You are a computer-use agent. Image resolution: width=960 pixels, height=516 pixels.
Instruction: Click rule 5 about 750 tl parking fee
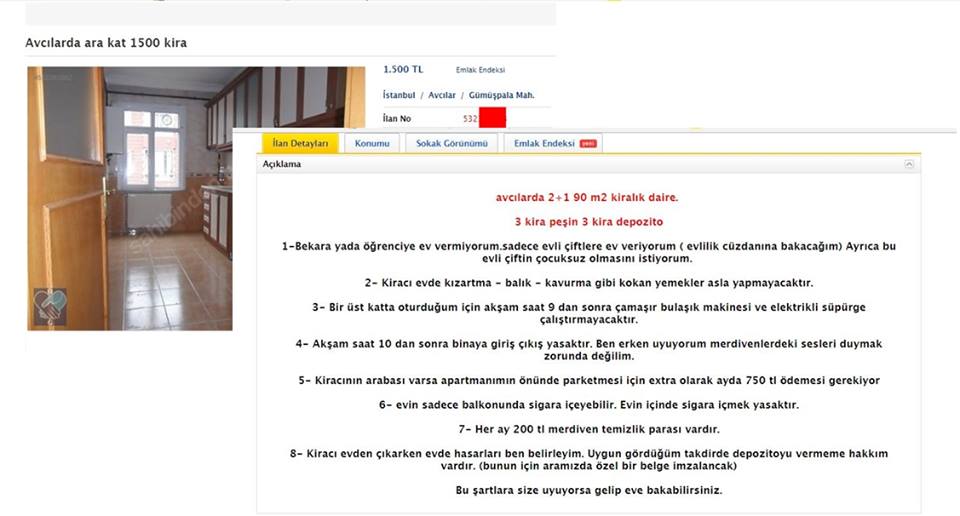pyautogui.click(x=588, y=380)
